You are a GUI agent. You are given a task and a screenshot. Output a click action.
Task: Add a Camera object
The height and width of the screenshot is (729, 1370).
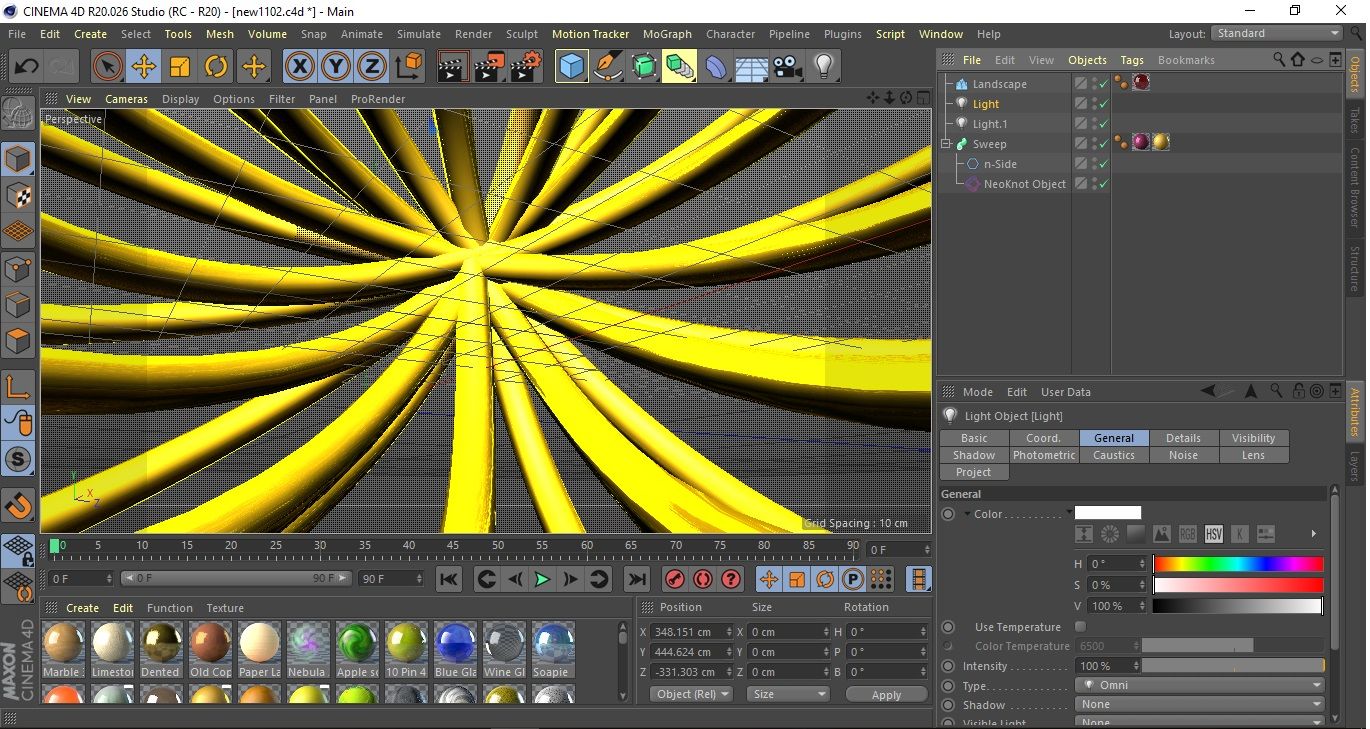click(788, 67)
